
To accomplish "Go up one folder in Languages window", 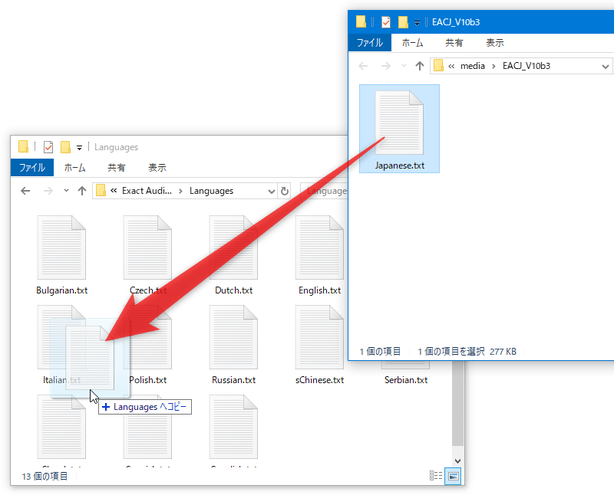I will pyautogui.click(x=82, y=191).
